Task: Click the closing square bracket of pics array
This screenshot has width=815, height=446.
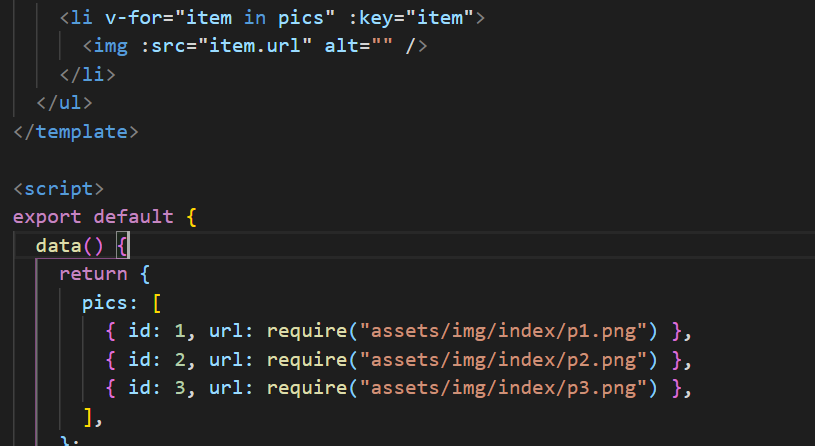Action: (x=88, y=416)
